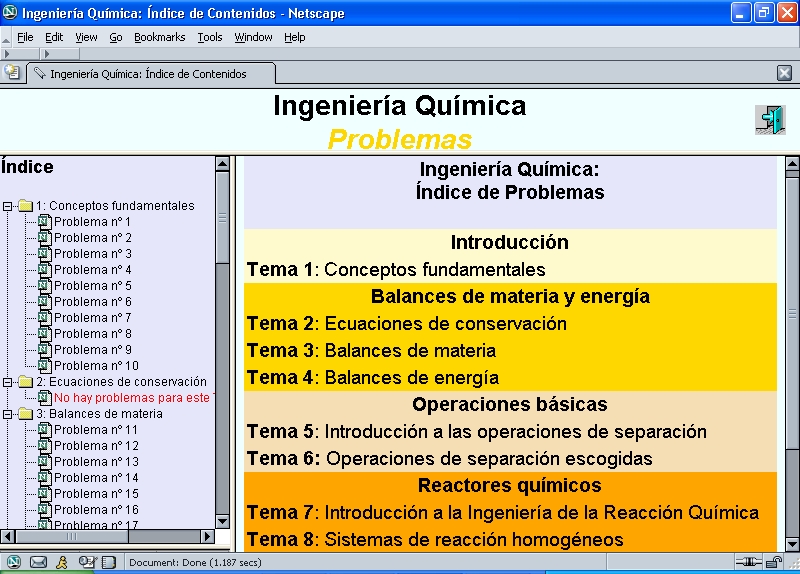Open Netscape Navigator from status bar icon

coord(14,562)
